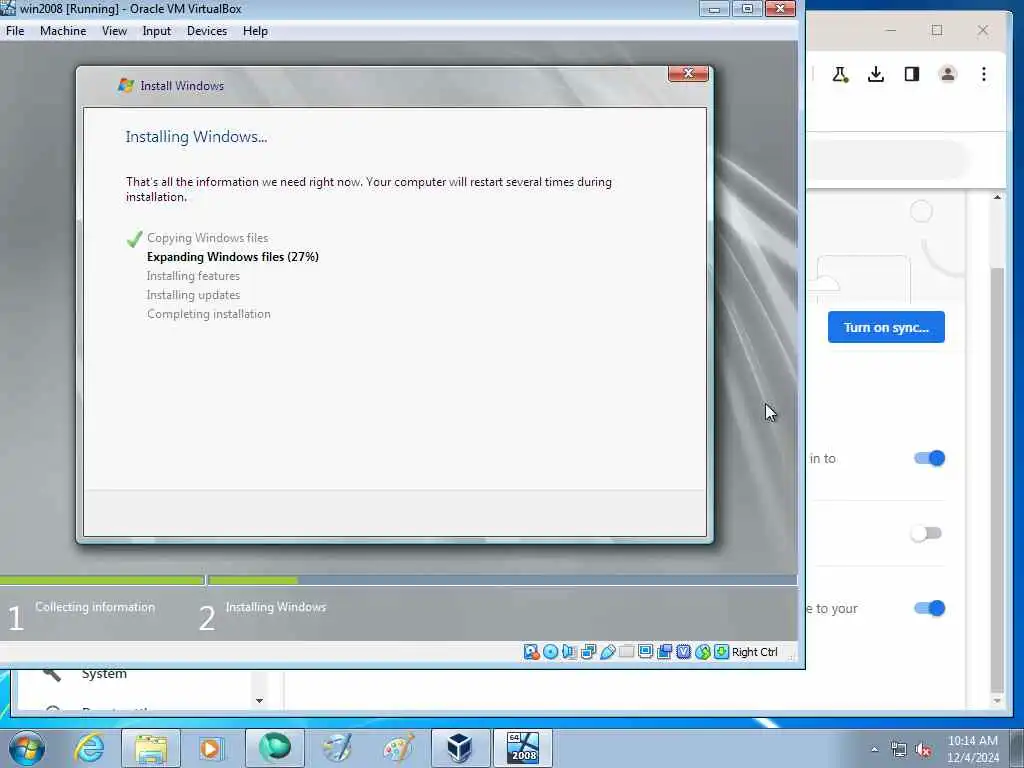Open the File menu in VirtualBox
The height and width of the screenshot is (768, 1024).
(15, 31)
